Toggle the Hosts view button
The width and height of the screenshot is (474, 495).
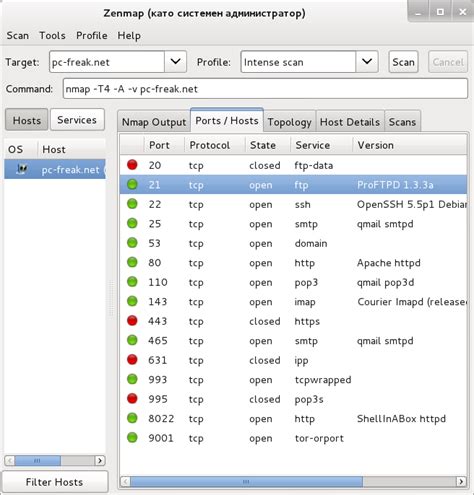[x=27, y=120]
